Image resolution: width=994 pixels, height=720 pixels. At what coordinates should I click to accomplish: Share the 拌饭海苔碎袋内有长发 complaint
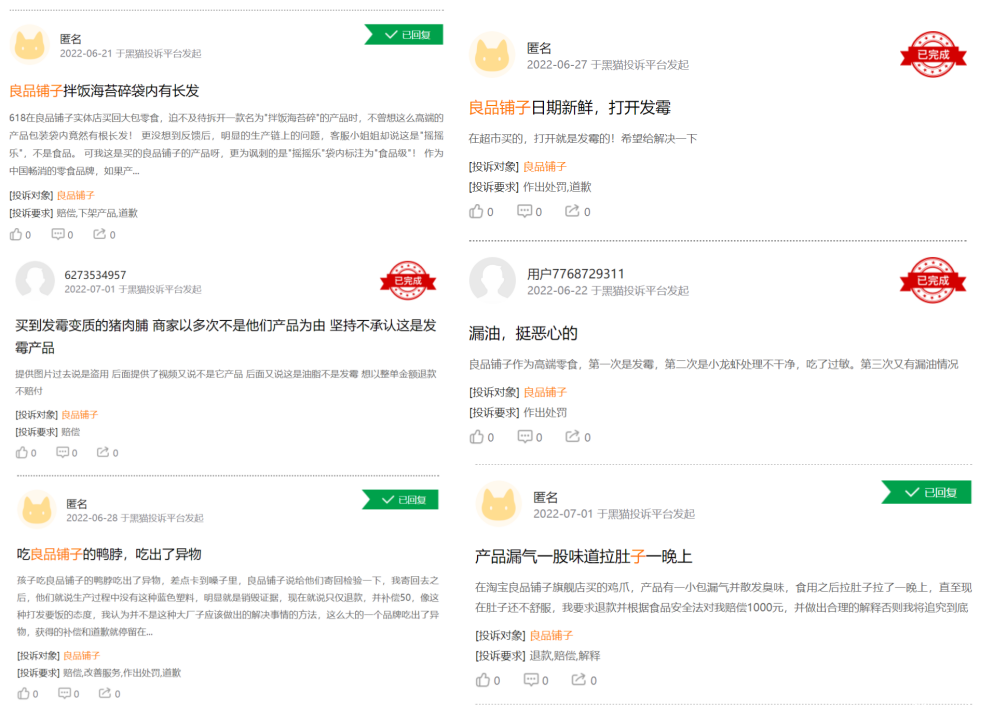(x=105, y=235)
